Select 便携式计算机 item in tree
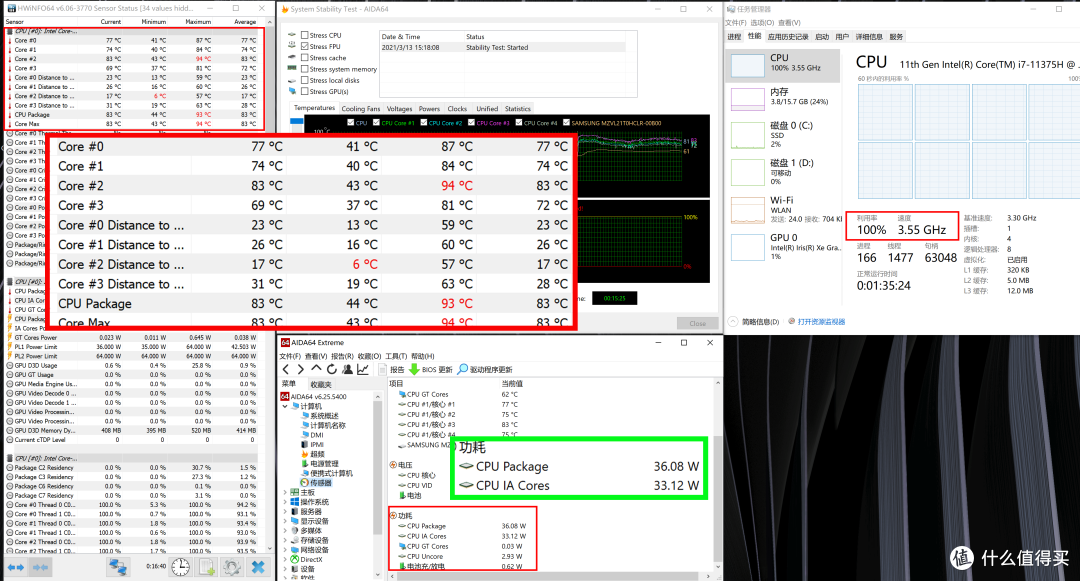This screenshot has width=1080, height=581. (326, 474)
